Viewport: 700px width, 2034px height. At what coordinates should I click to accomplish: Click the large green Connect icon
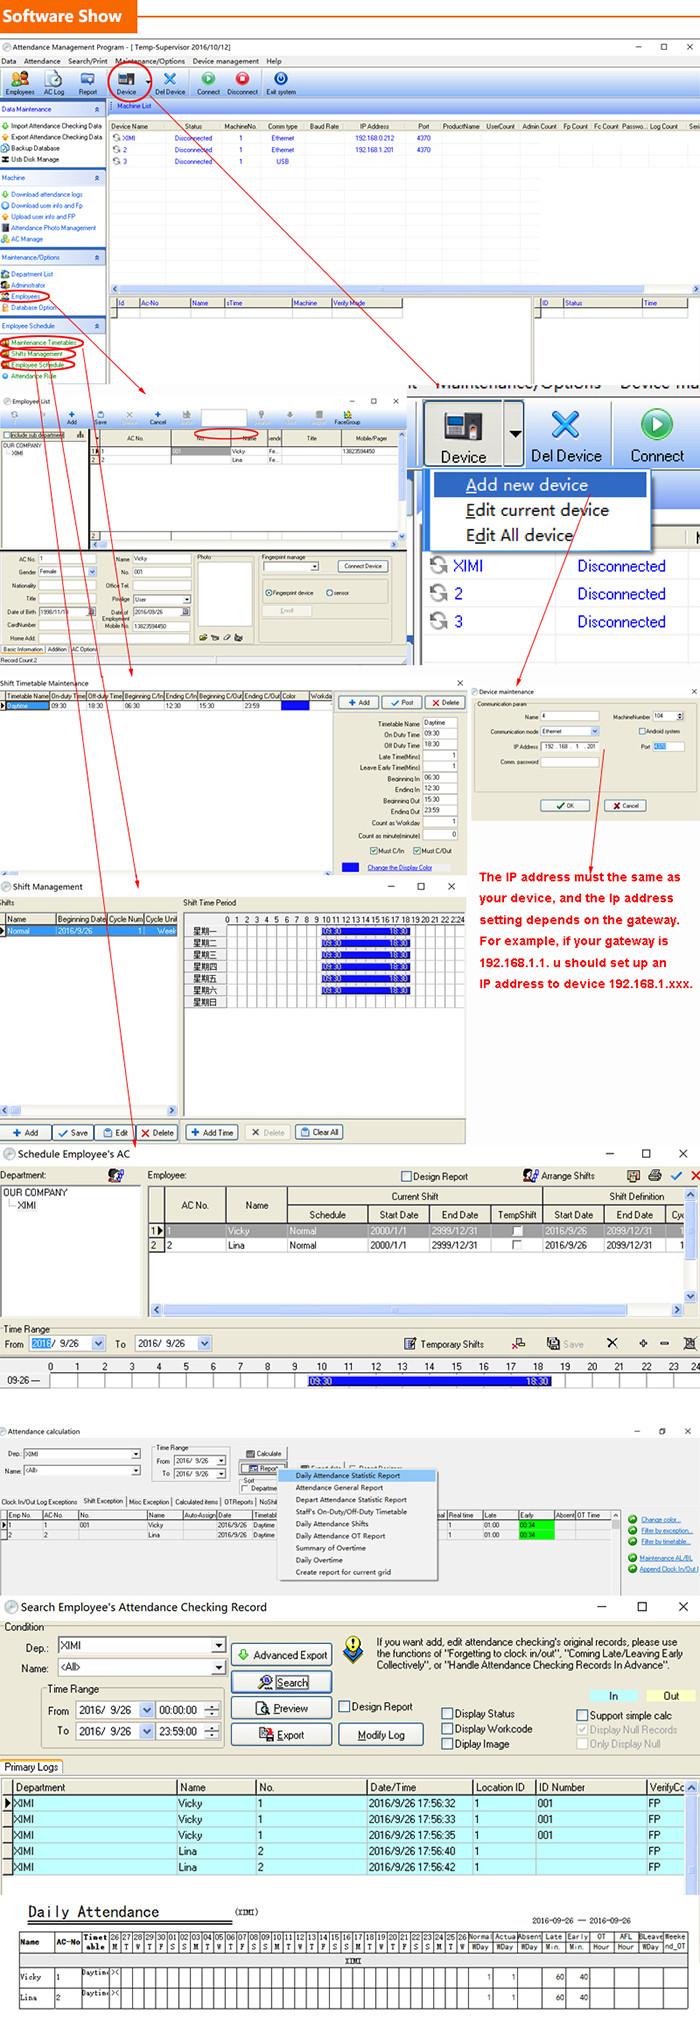click(x=657, y=425)
